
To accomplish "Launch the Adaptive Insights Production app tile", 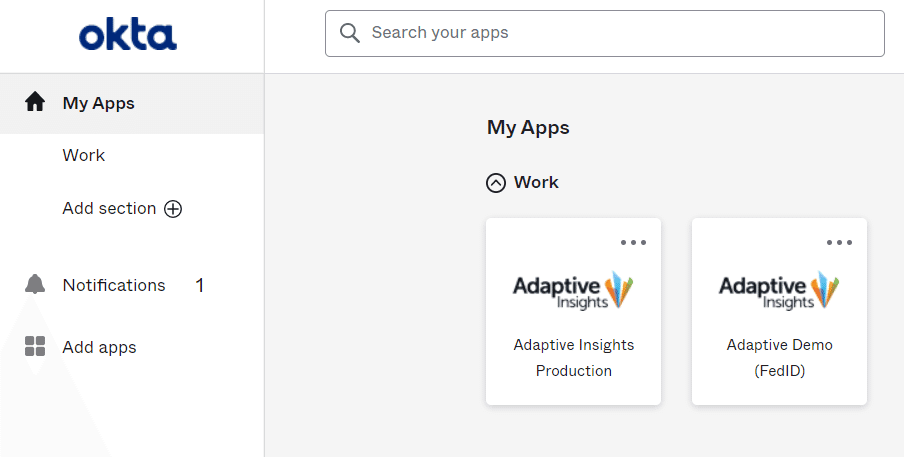I will [x=573, y=357].
